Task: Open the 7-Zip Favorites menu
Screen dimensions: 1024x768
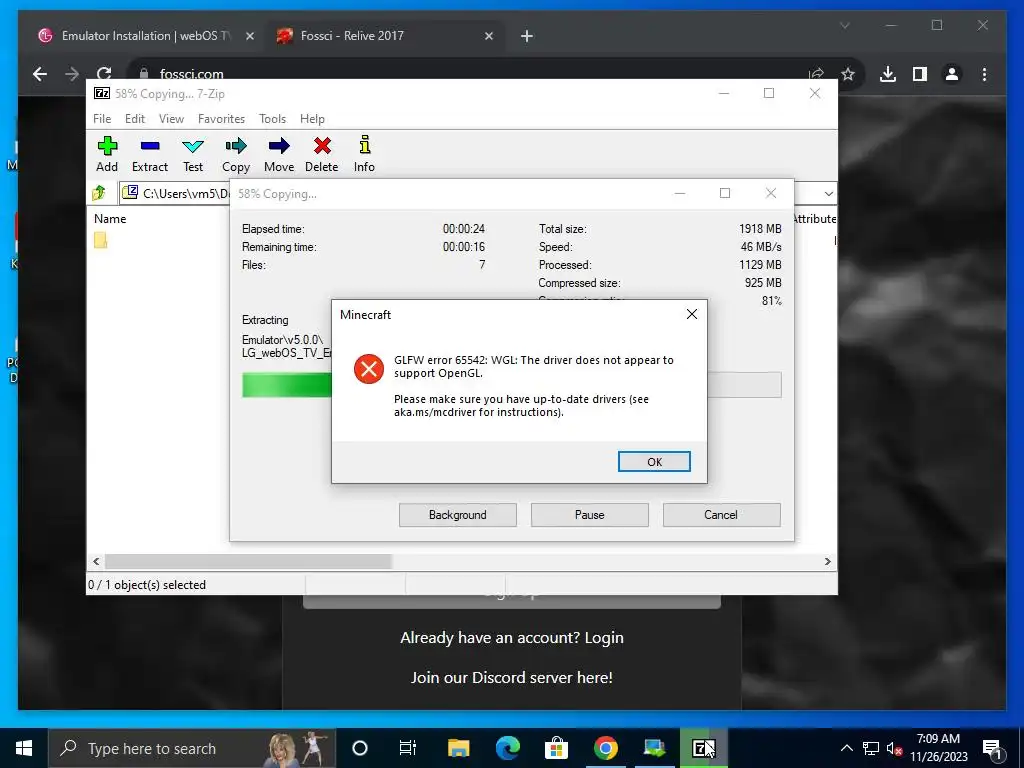Action: click(x=221, y=119)
